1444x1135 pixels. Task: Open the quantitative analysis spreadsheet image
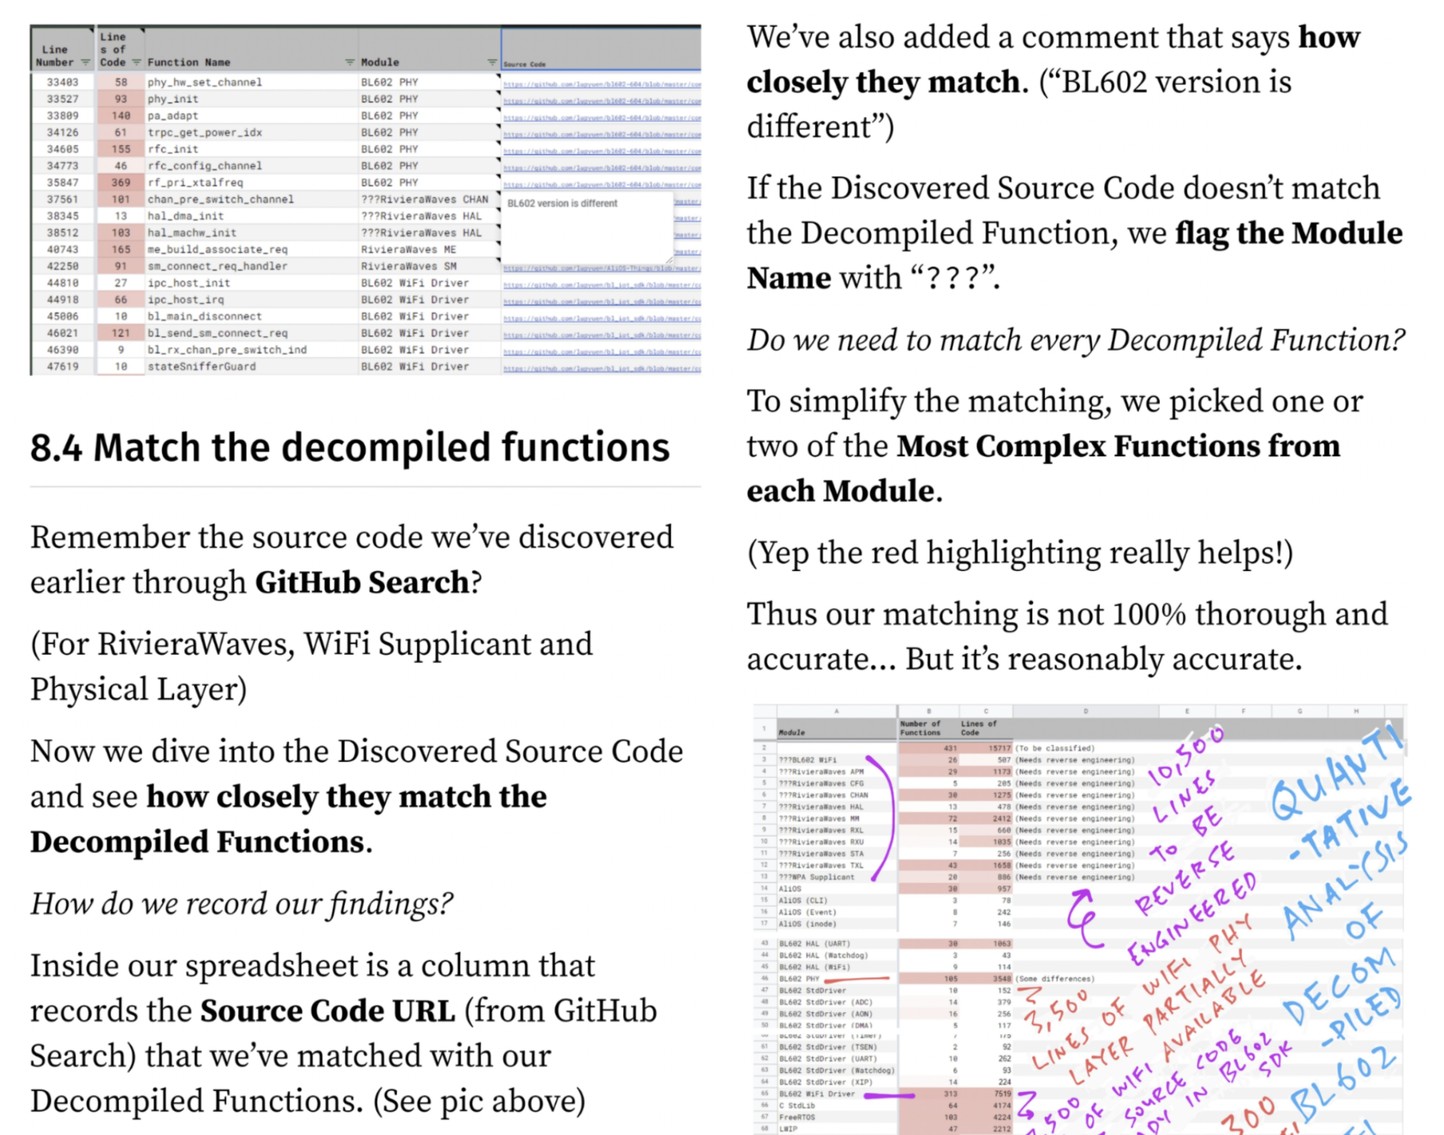point(1079,919)
